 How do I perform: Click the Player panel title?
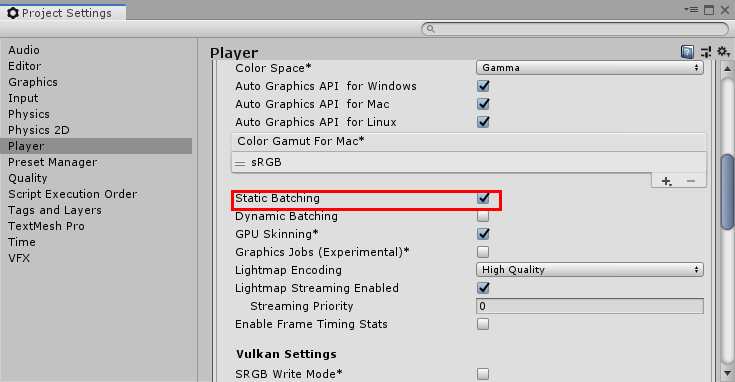234,52
